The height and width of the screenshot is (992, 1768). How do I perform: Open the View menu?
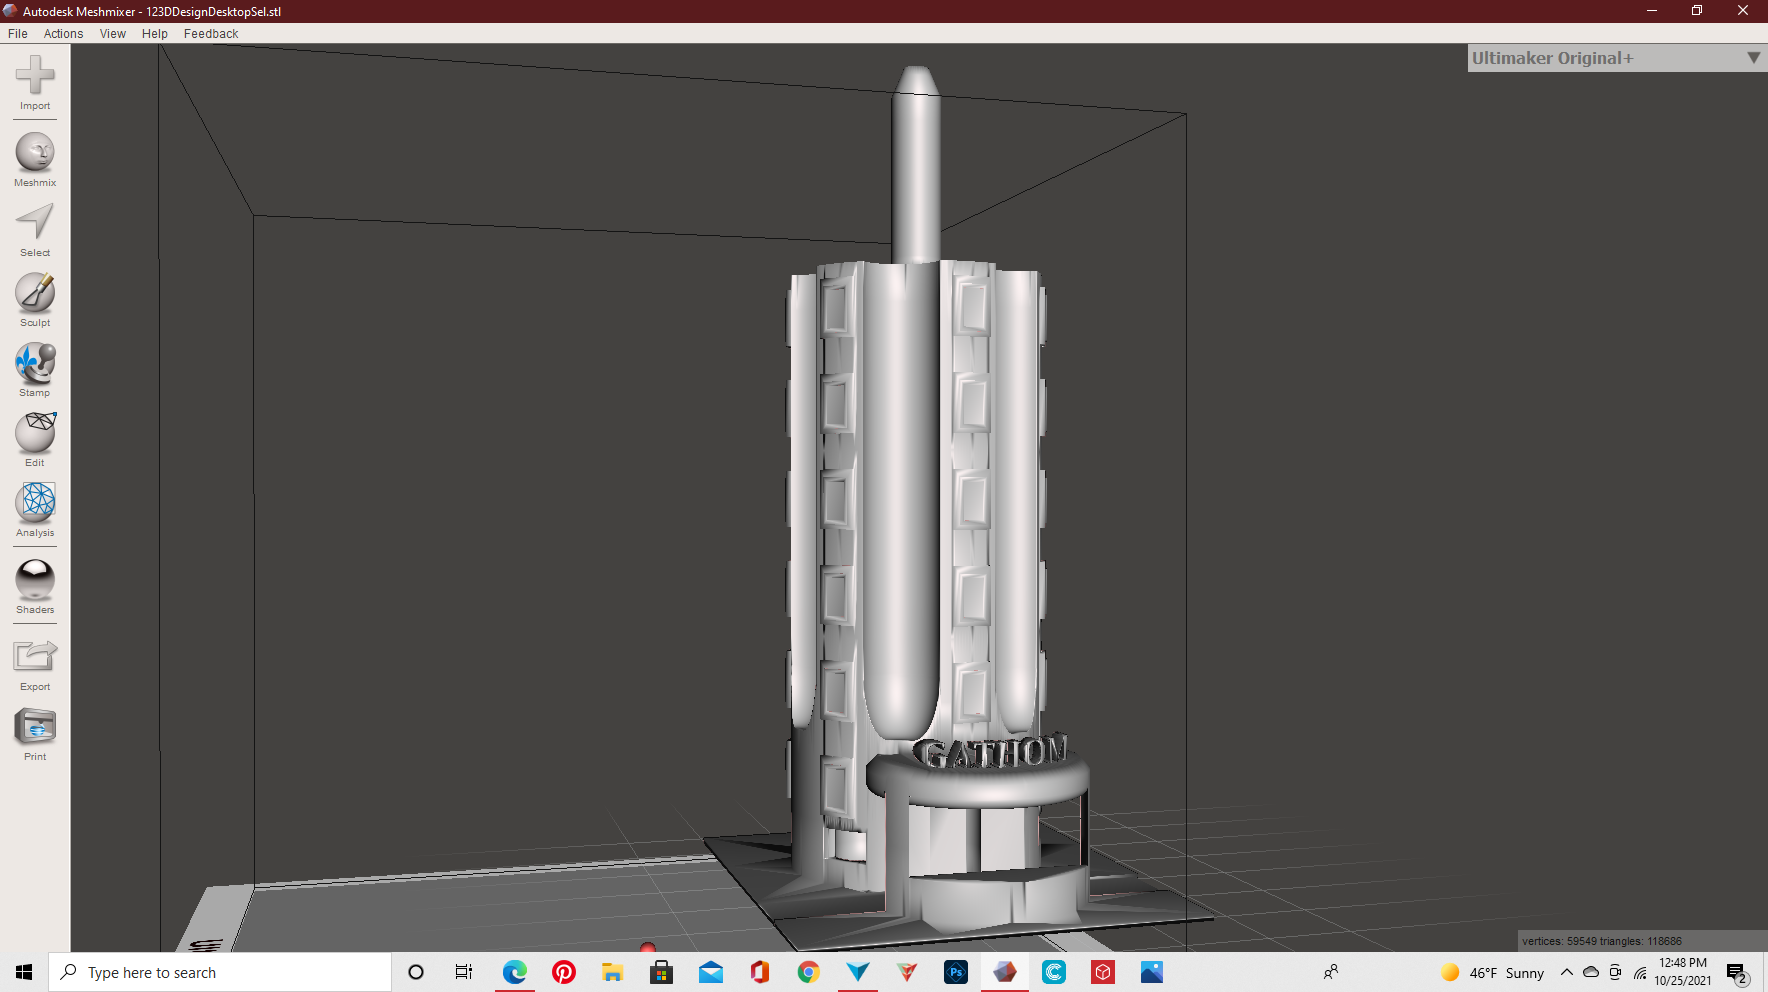pos(113,33)
